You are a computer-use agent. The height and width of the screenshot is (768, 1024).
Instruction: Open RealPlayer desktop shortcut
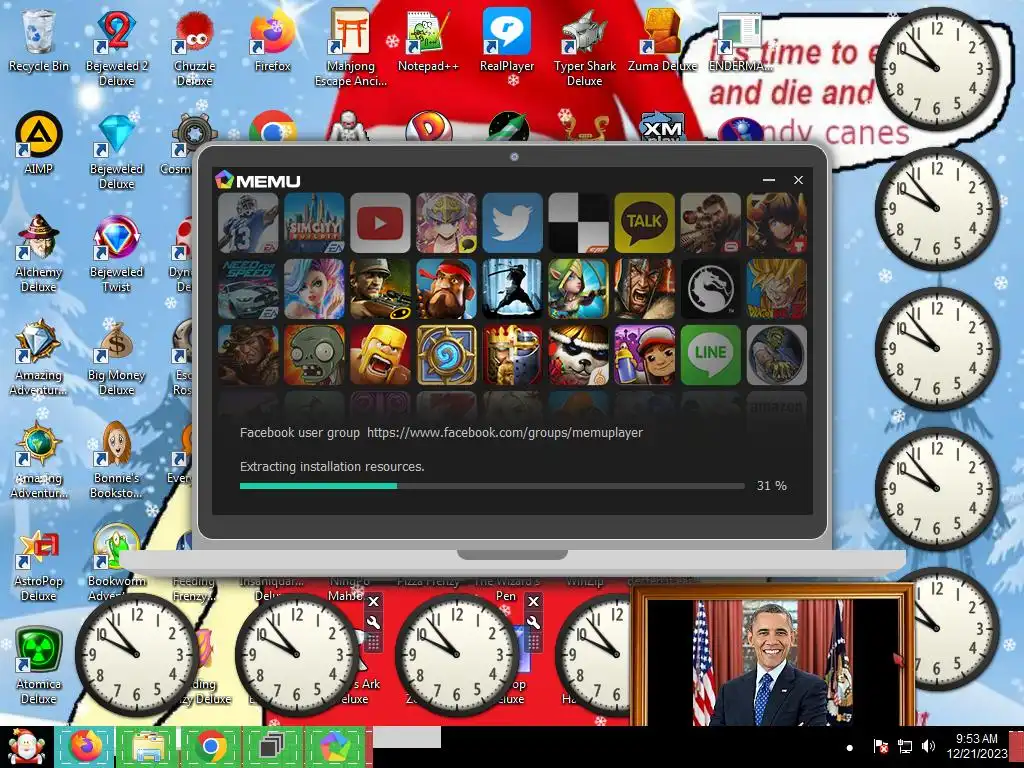507,40
